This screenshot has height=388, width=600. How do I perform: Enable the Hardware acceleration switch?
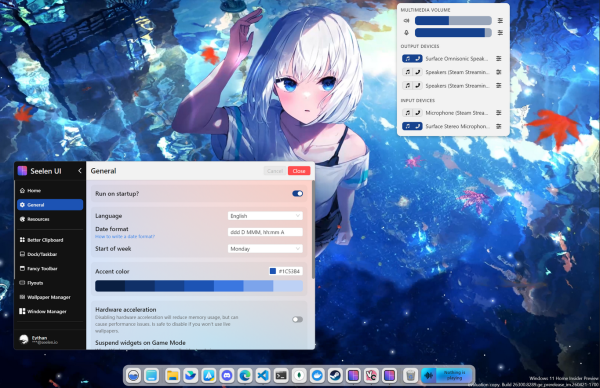(298, 320)
